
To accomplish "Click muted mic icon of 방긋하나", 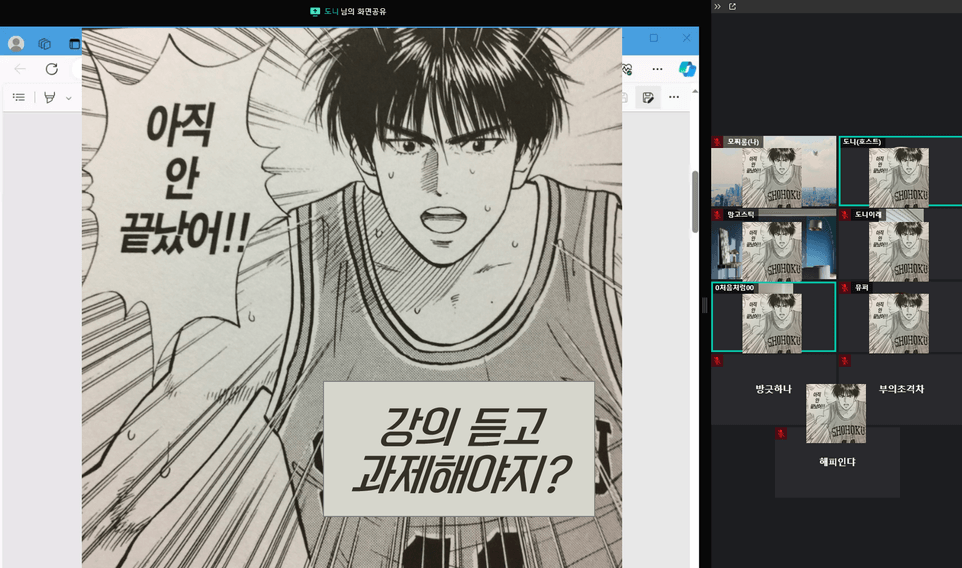I will [717, 361].
